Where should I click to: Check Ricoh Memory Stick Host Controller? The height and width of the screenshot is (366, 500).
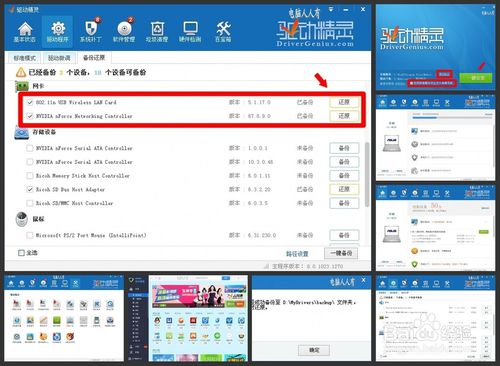click(x=30, y=176)
